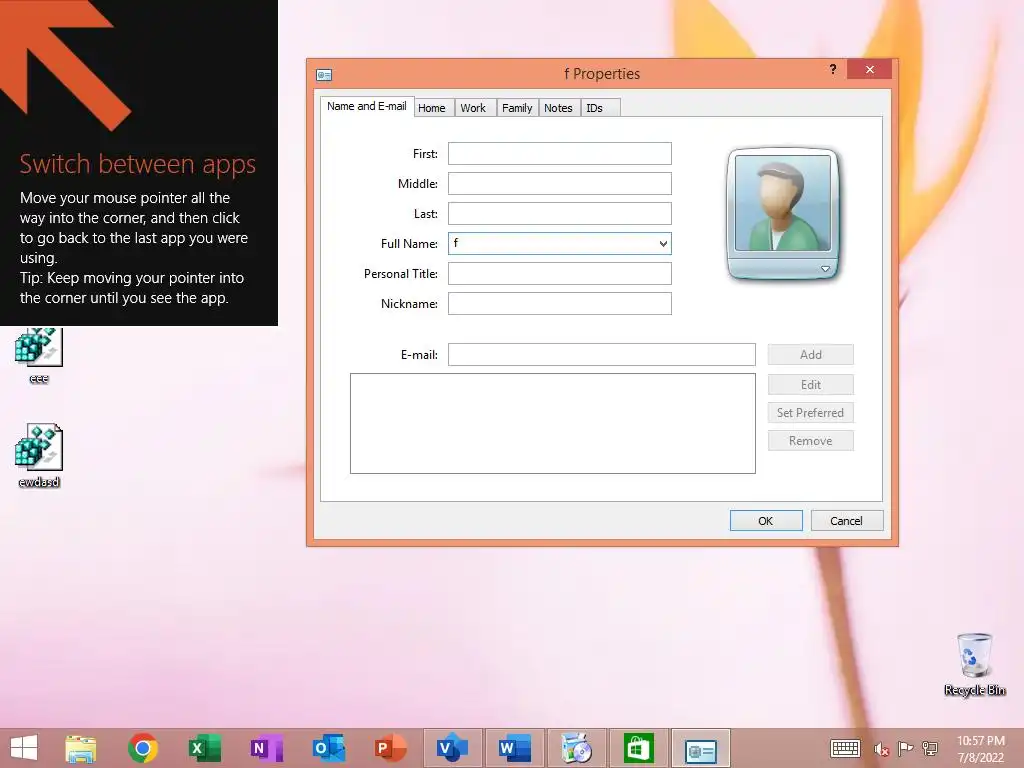Click the muted volume tray icon
The height and width of the screenshot is (768, 1024).
tap(882, 749)
